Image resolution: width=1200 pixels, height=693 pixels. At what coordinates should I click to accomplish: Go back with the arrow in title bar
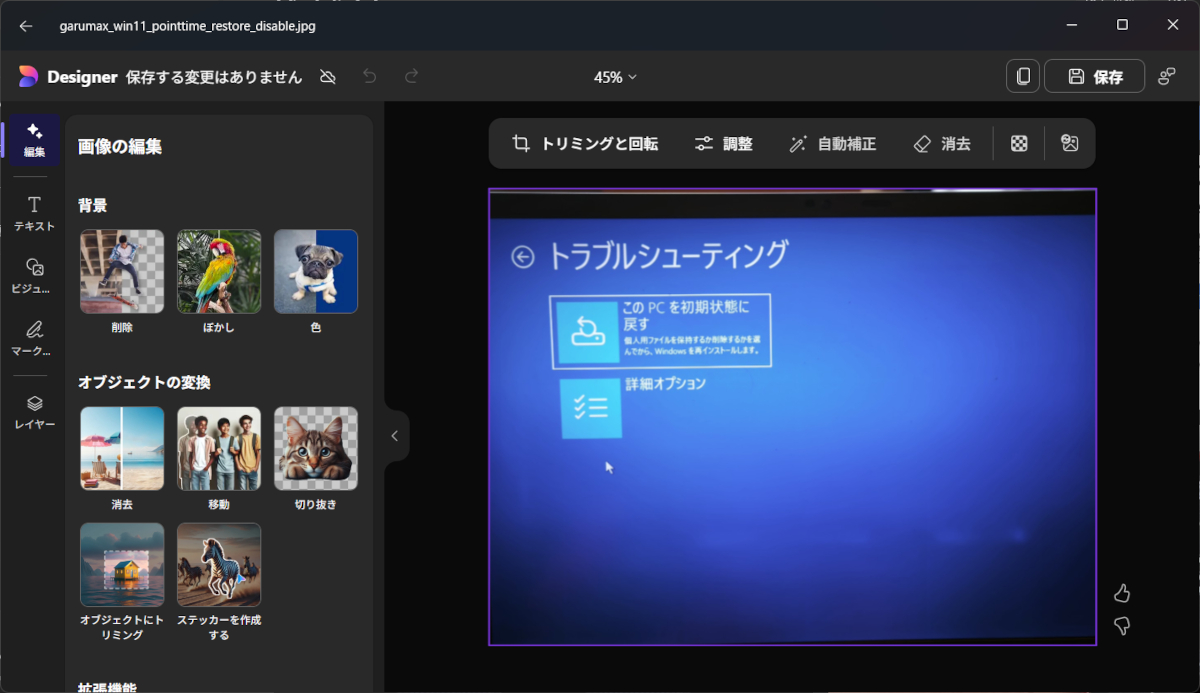click(x=26, y=26)
